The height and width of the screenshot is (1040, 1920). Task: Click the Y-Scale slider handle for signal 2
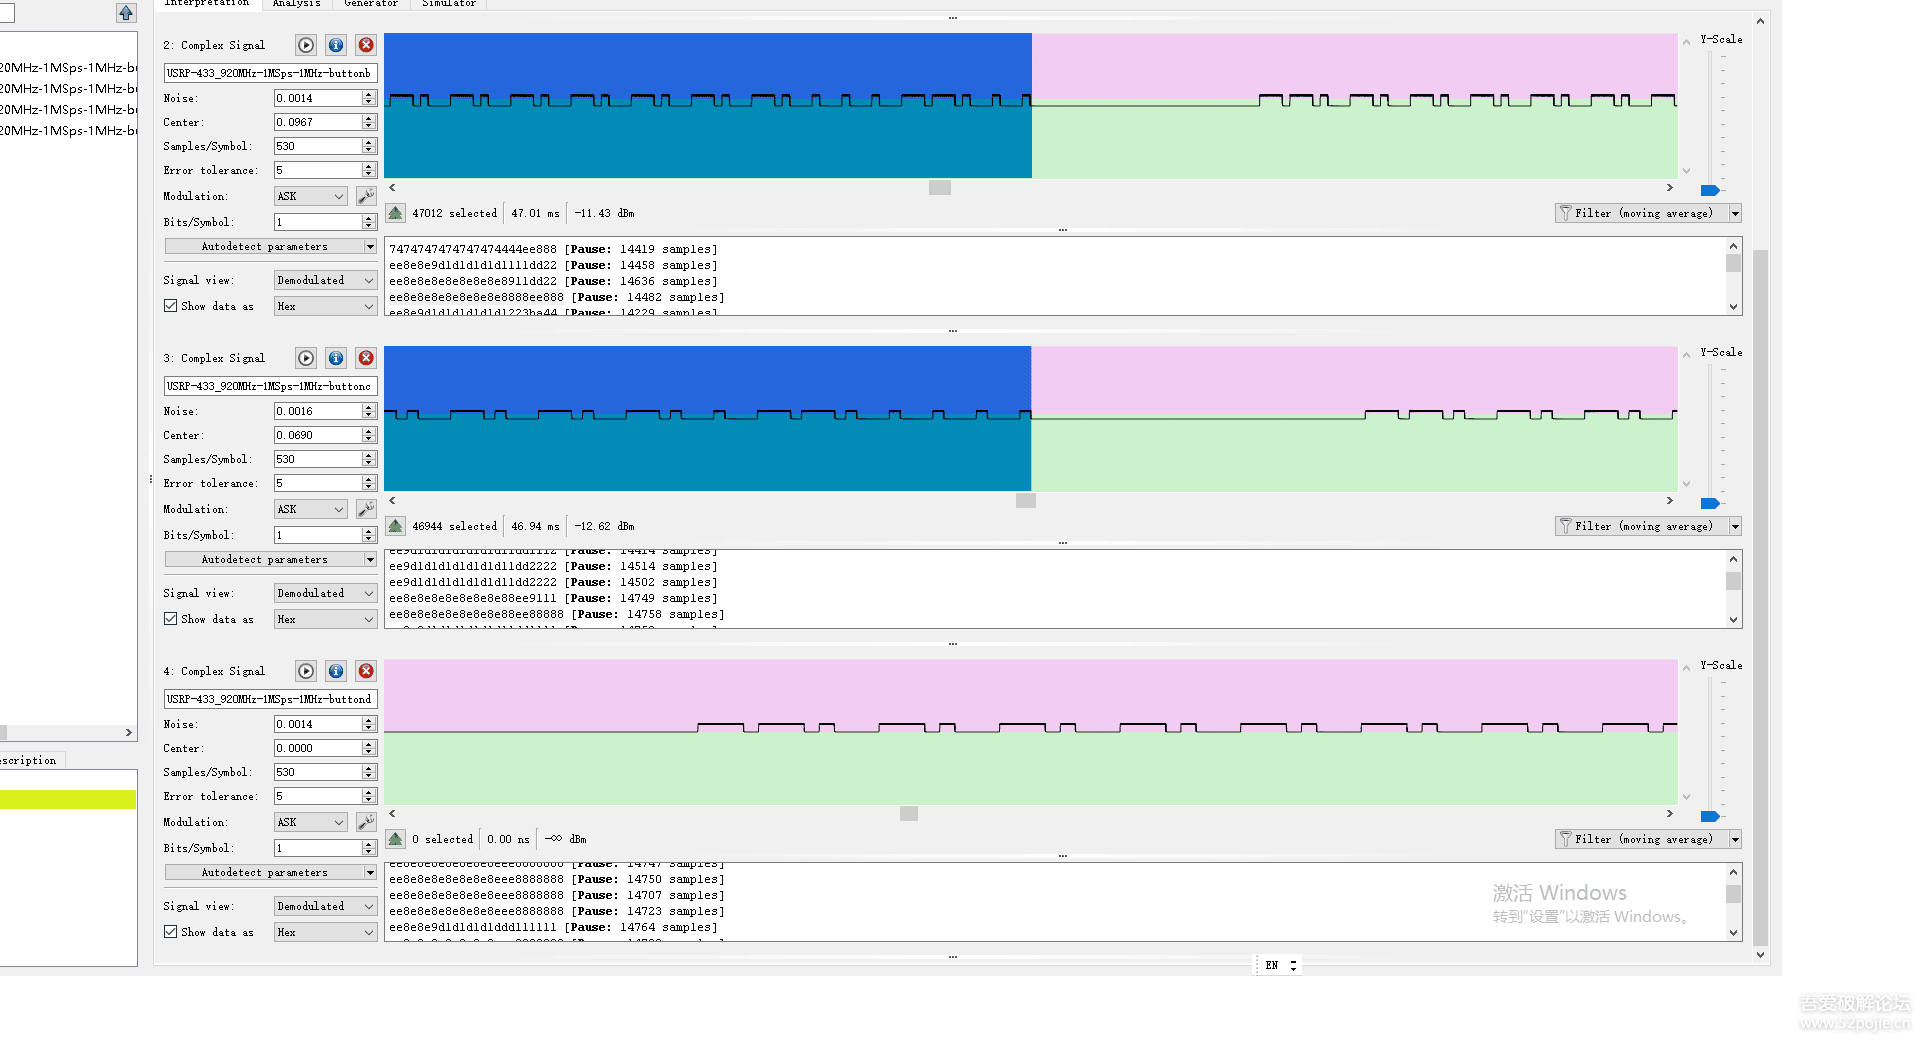point(1710,190)
